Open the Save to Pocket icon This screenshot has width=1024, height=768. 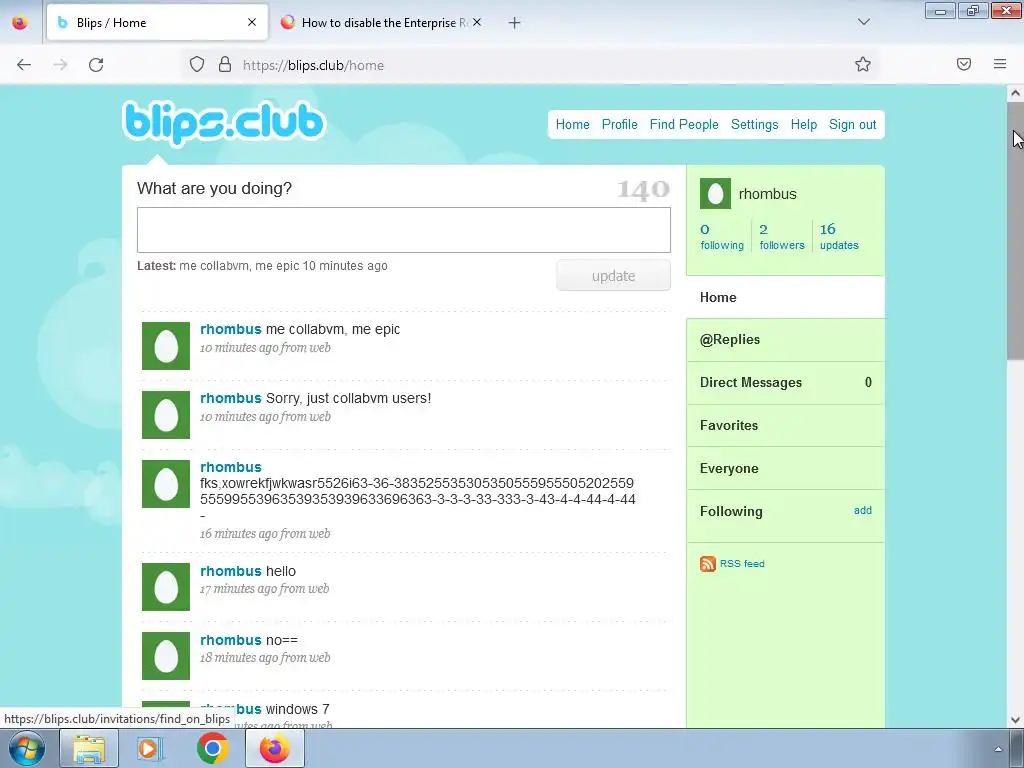point(964,64)
